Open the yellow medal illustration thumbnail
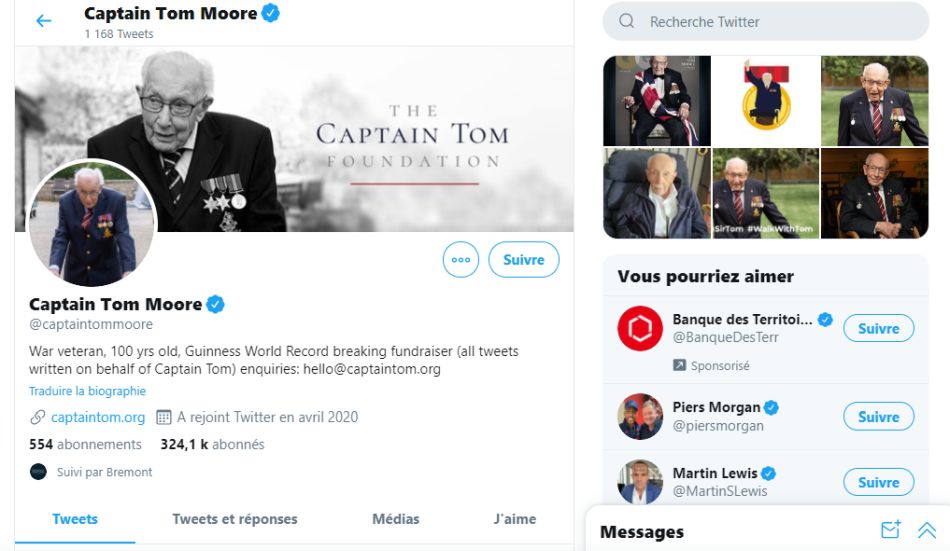The image size is (950, 551). [x=765, y=100]
